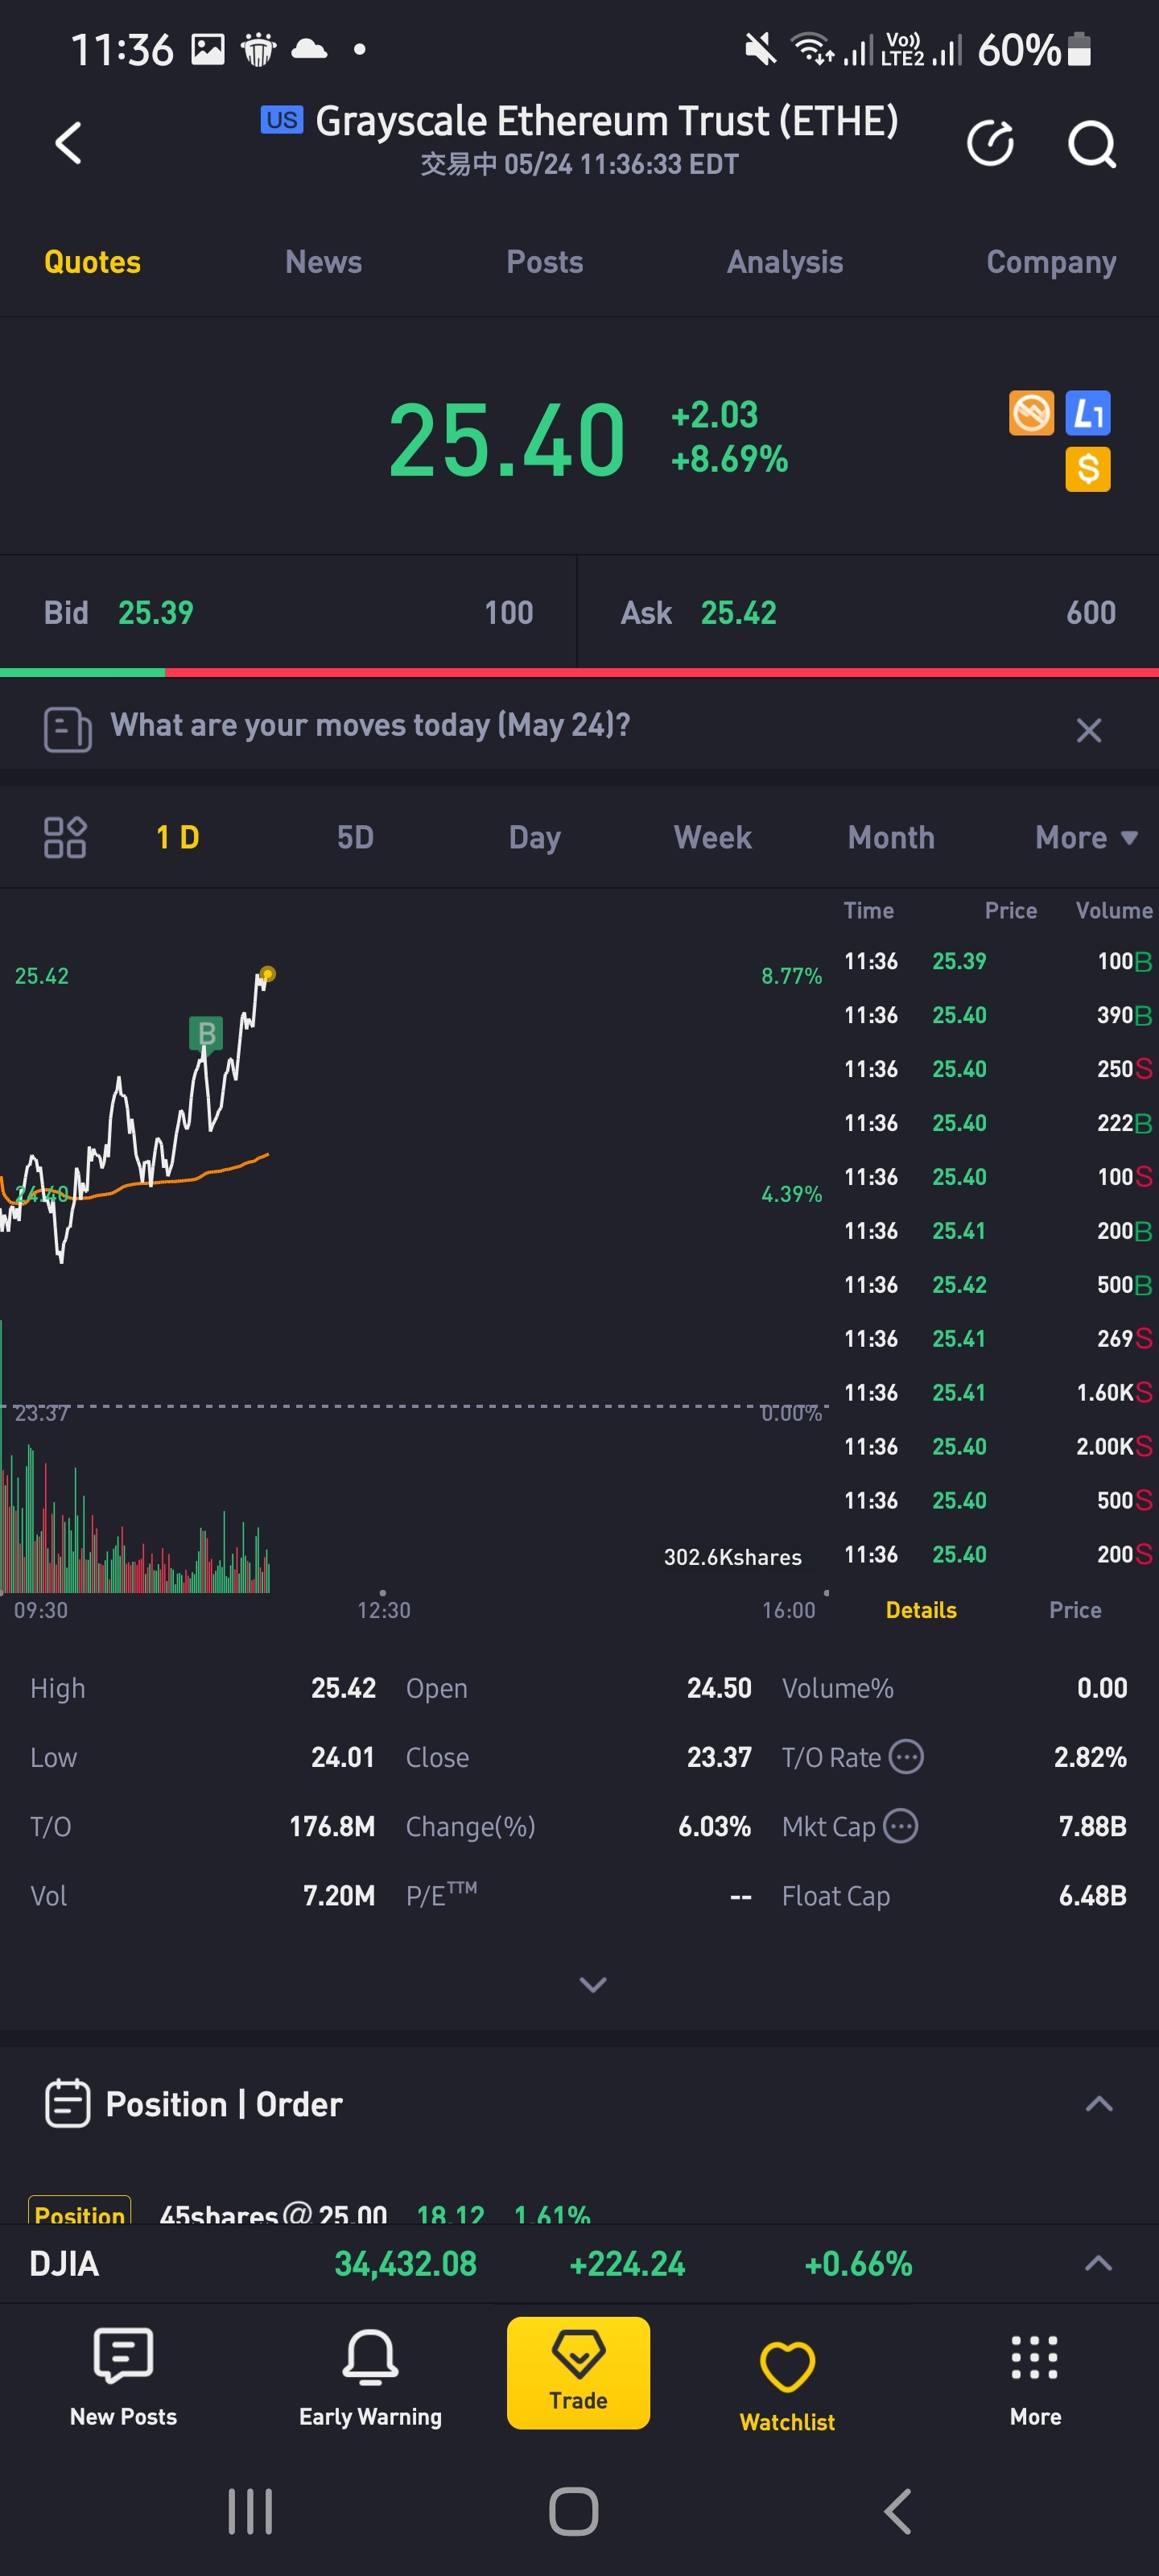Screen dimensions: 1159x2576
Task: Show the Details trades view
Action: pos(921,1610)
